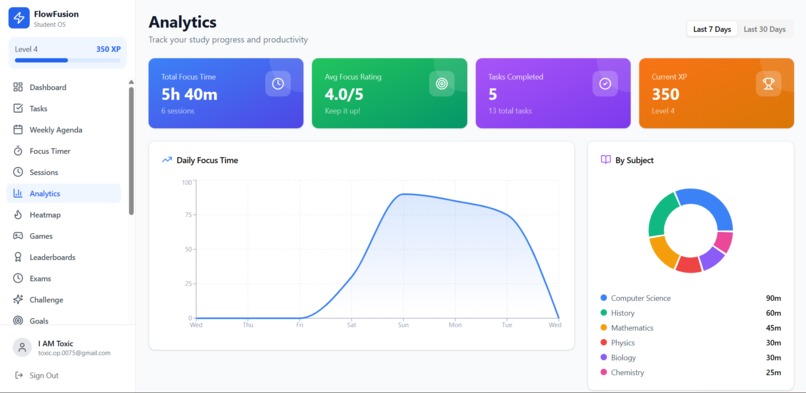Go to Games section
806x393 pixels.
pyautogui.click(x=64, y=236)
